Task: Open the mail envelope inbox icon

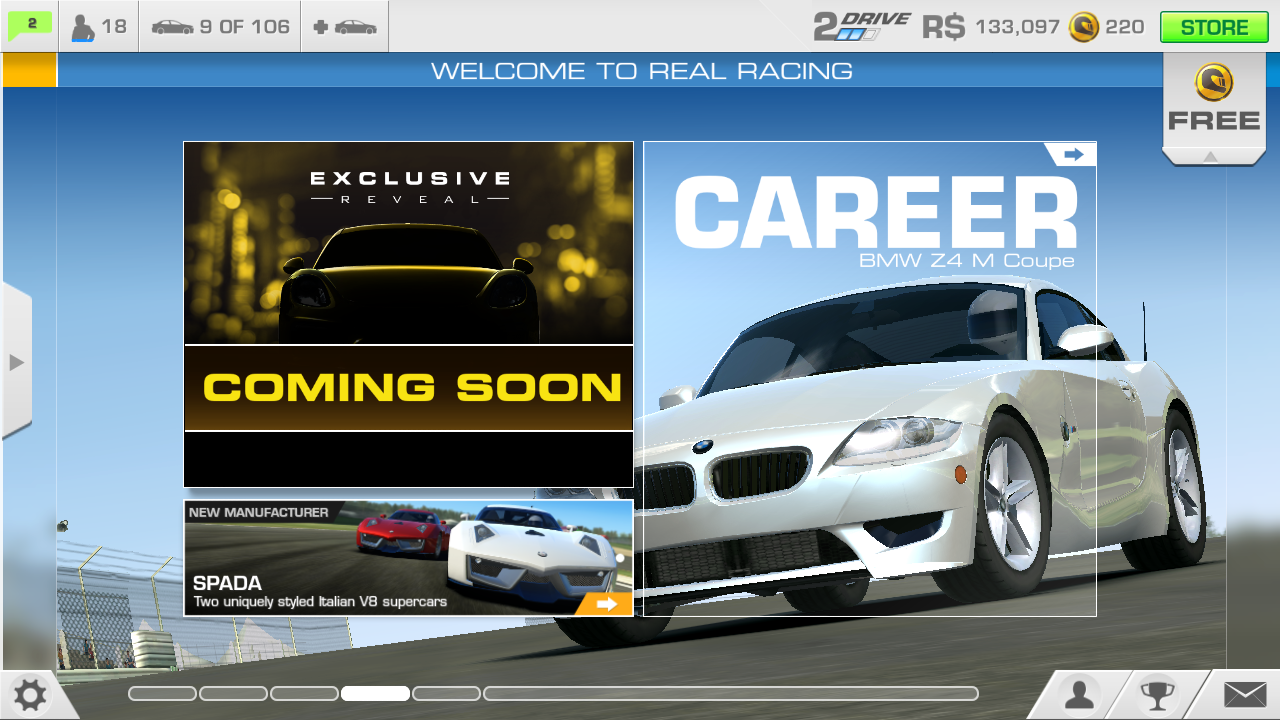Action: [1244, 694]
